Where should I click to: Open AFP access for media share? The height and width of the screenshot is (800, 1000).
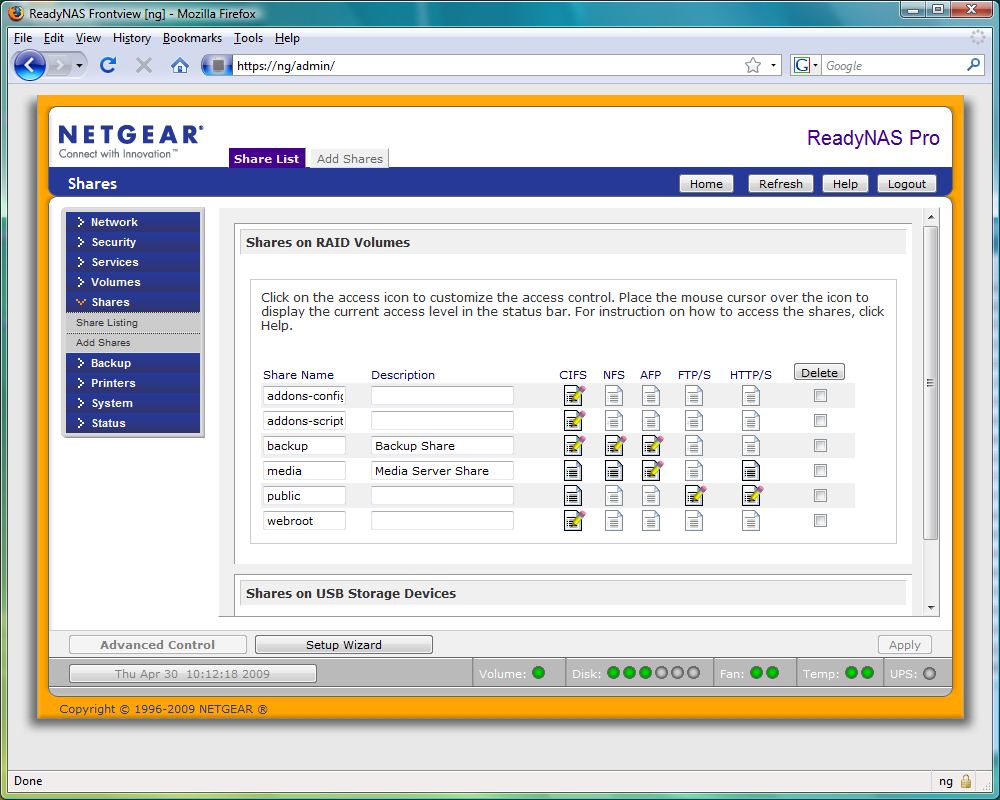point(652,471)
